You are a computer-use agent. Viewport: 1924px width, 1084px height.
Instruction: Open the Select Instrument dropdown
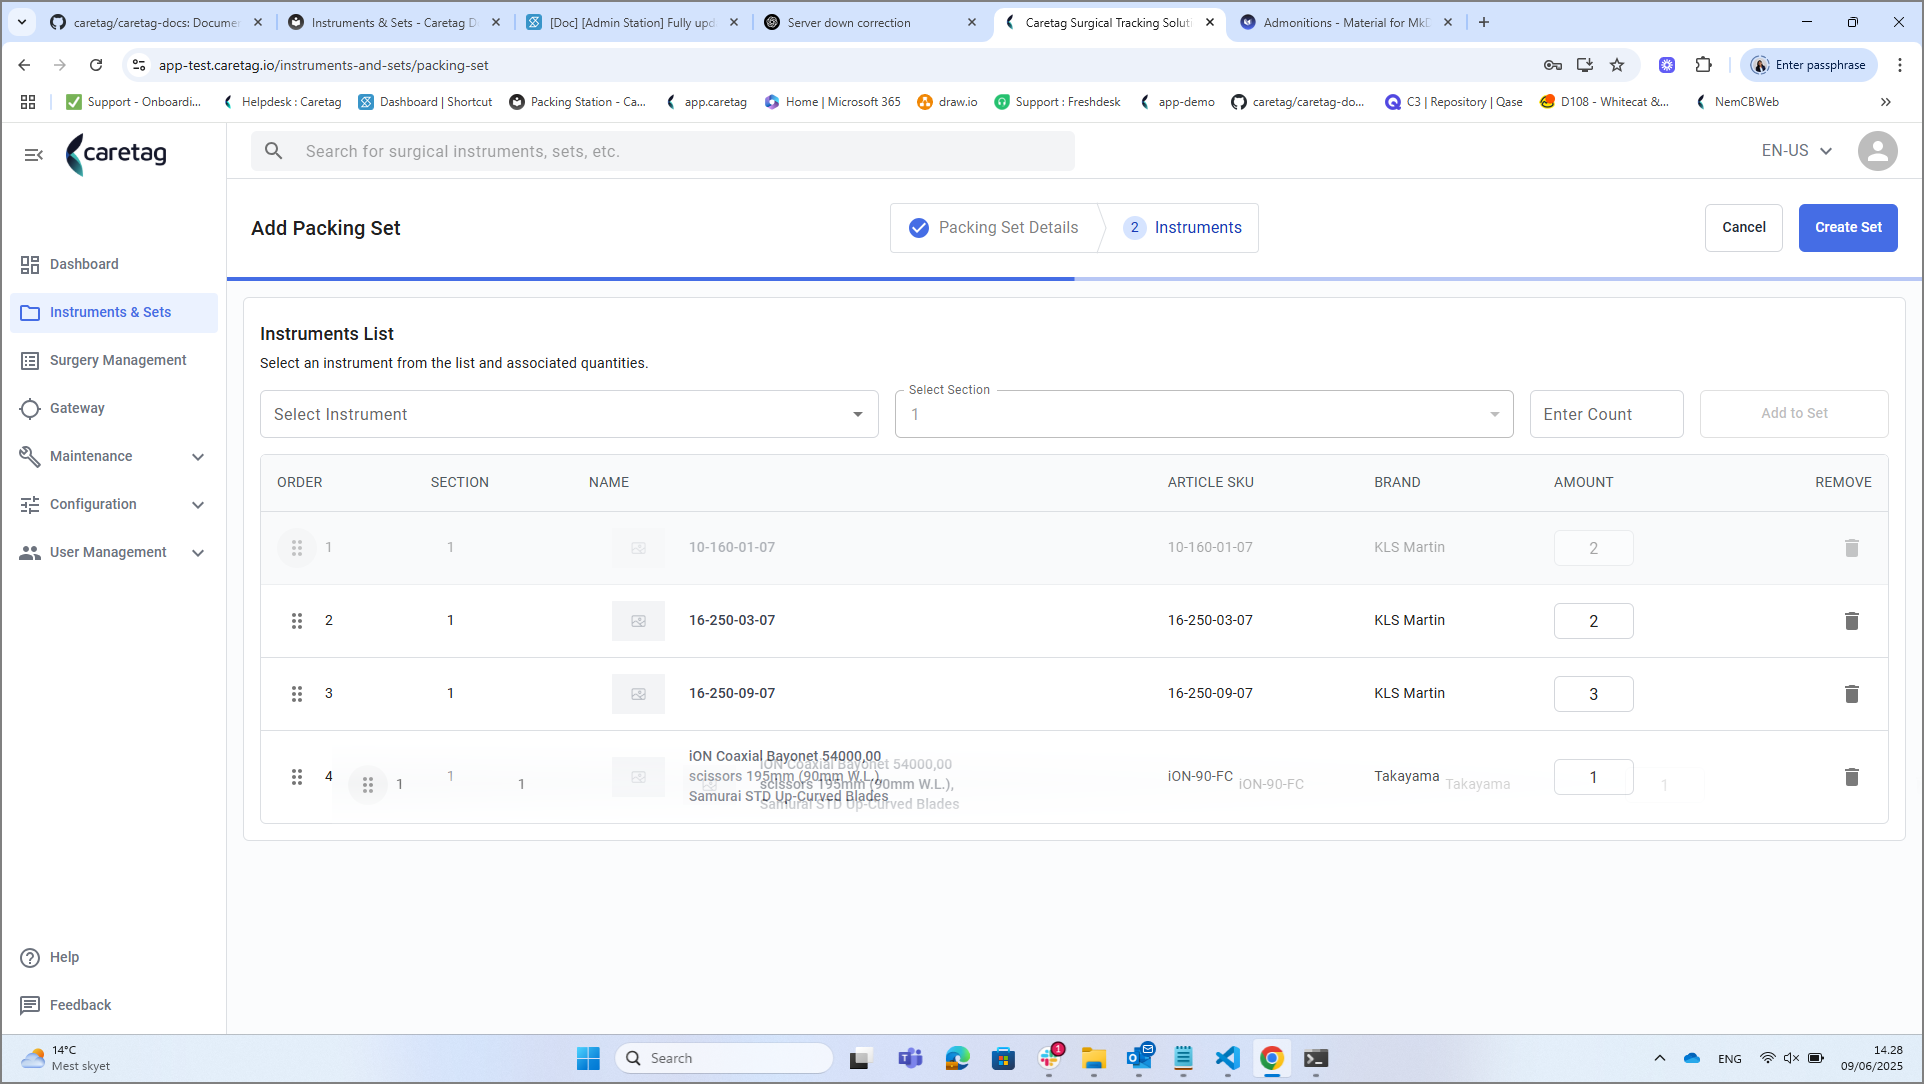tap(569, 414)
